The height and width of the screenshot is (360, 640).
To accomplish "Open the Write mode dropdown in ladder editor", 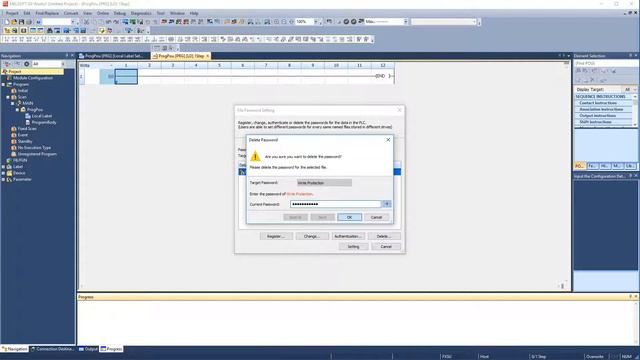I will click(111, 65).
